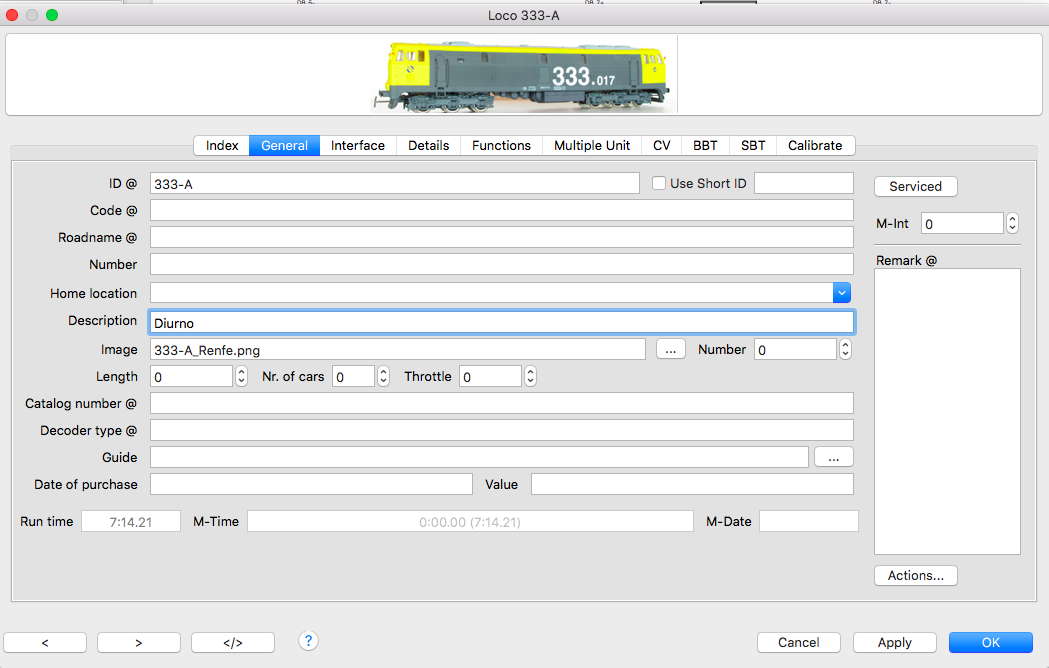1049x668 pixels.
Task: Click the Date of purchase field
Action: (311, 484)
